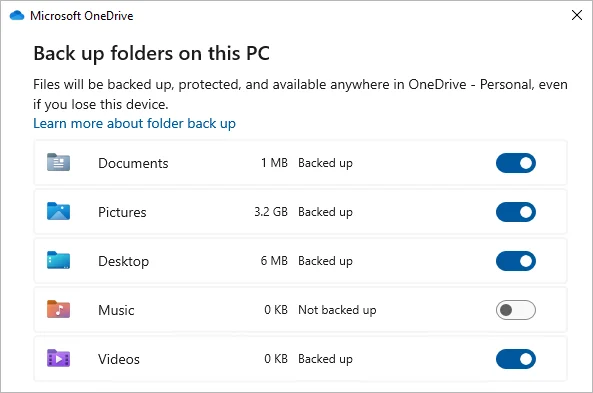
Task: Click the Back up folders heading
Action: pyautogui.click(x=151, y=53)
